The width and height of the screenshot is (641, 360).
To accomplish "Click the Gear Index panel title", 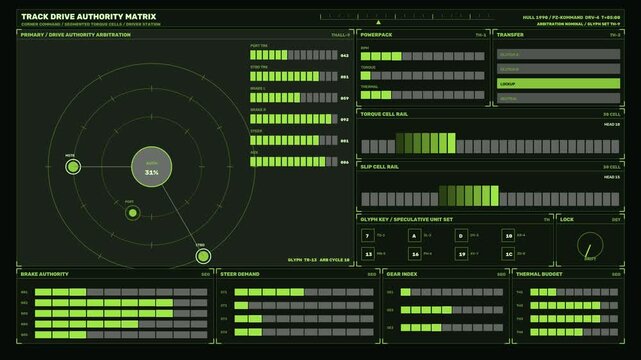I will coord(402,274).
